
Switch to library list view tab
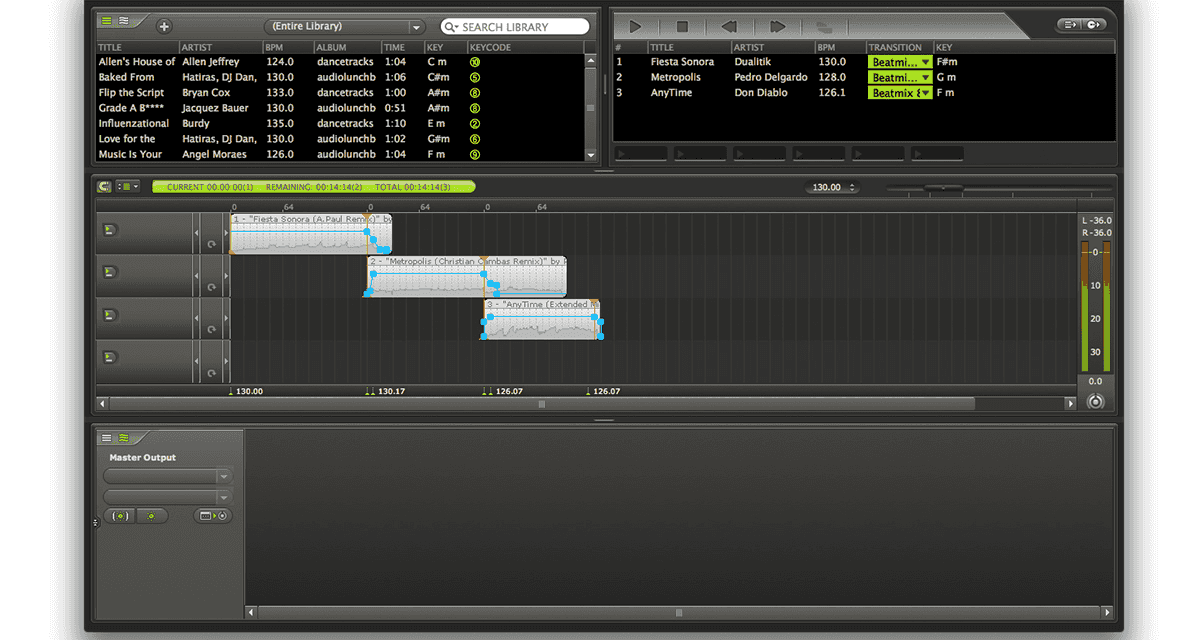point(107,20)
